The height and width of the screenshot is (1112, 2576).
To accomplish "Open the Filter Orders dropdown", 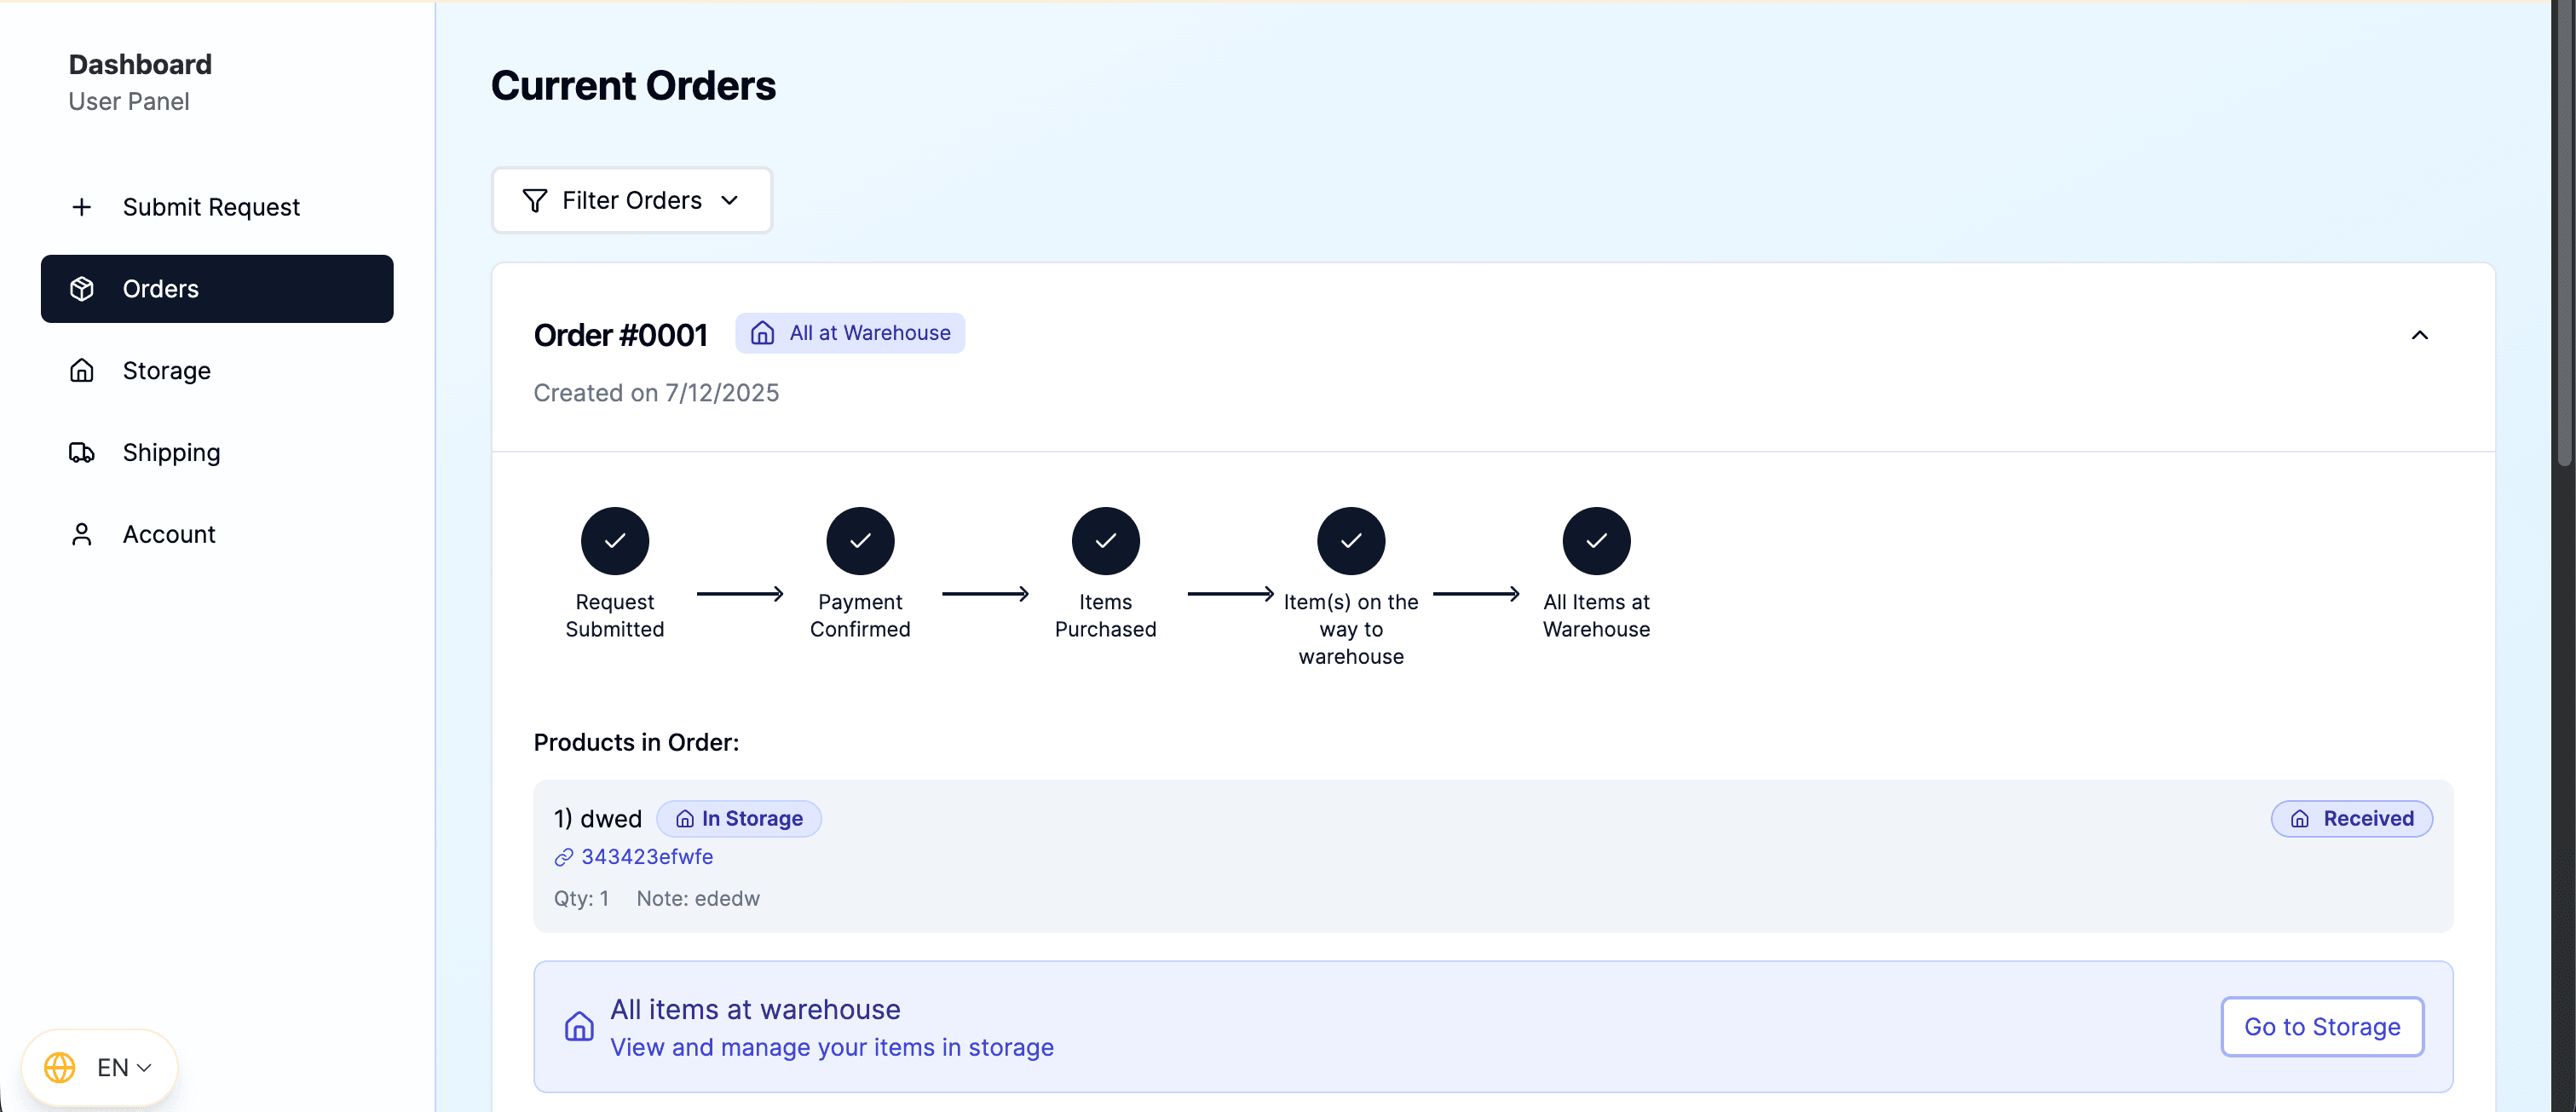I will pos(631,200).
